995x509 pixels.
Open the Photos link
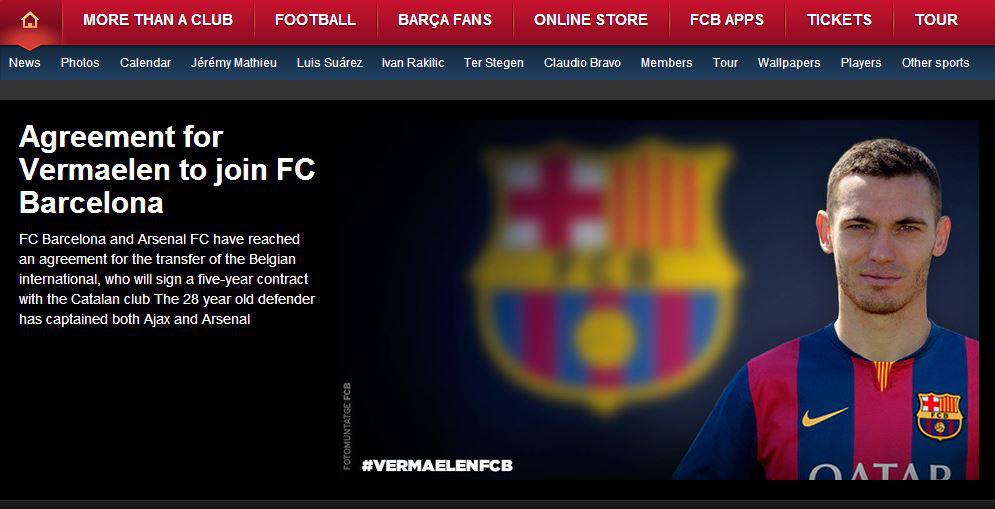tap(80, 63)
